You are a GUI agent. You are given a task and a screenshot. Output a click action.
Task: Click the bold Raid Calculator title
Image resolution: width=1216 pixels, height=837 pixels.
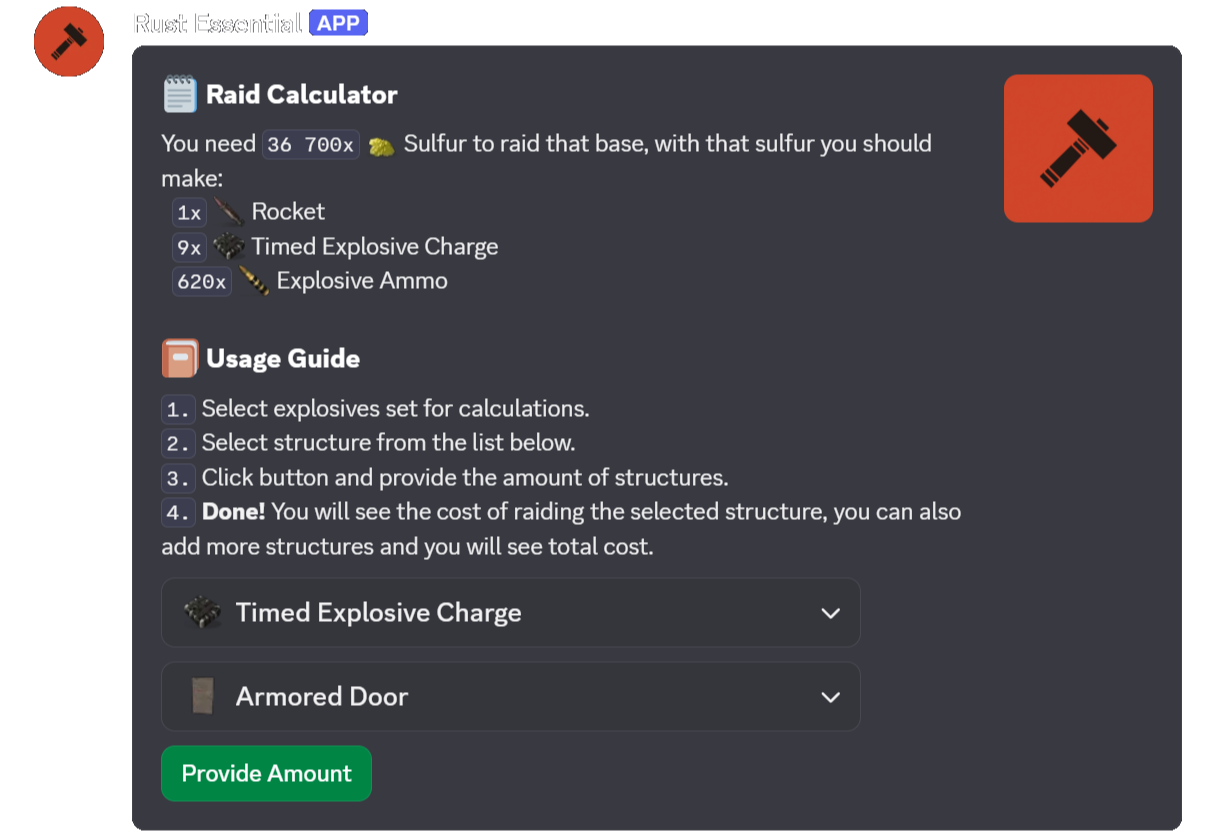tap(301, 93)
